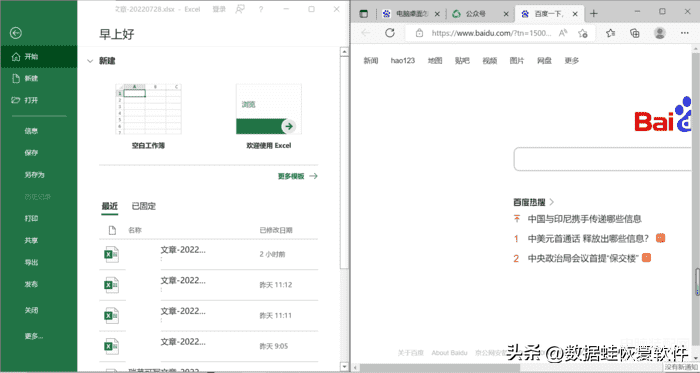The height and width of the screenshot is (373, 700).
Task: Click the baidu.com address bar URL
Action: (x=492, y=33)
